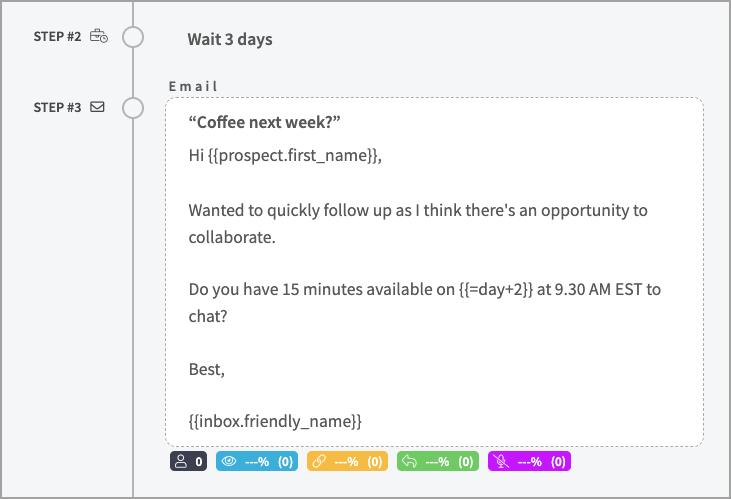Click the Step #2 wait briefcase-clock icon
Screen dimensions: 731x499
click(98, 37)
